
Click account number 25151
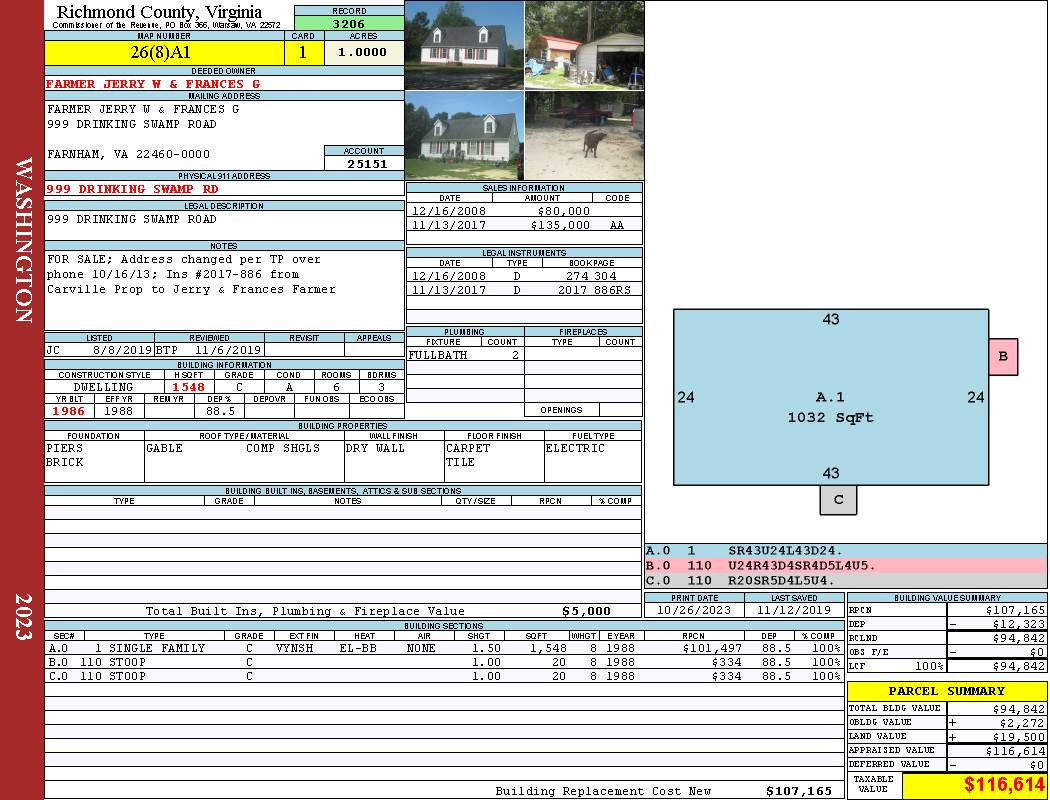click(x=367, y=163)
